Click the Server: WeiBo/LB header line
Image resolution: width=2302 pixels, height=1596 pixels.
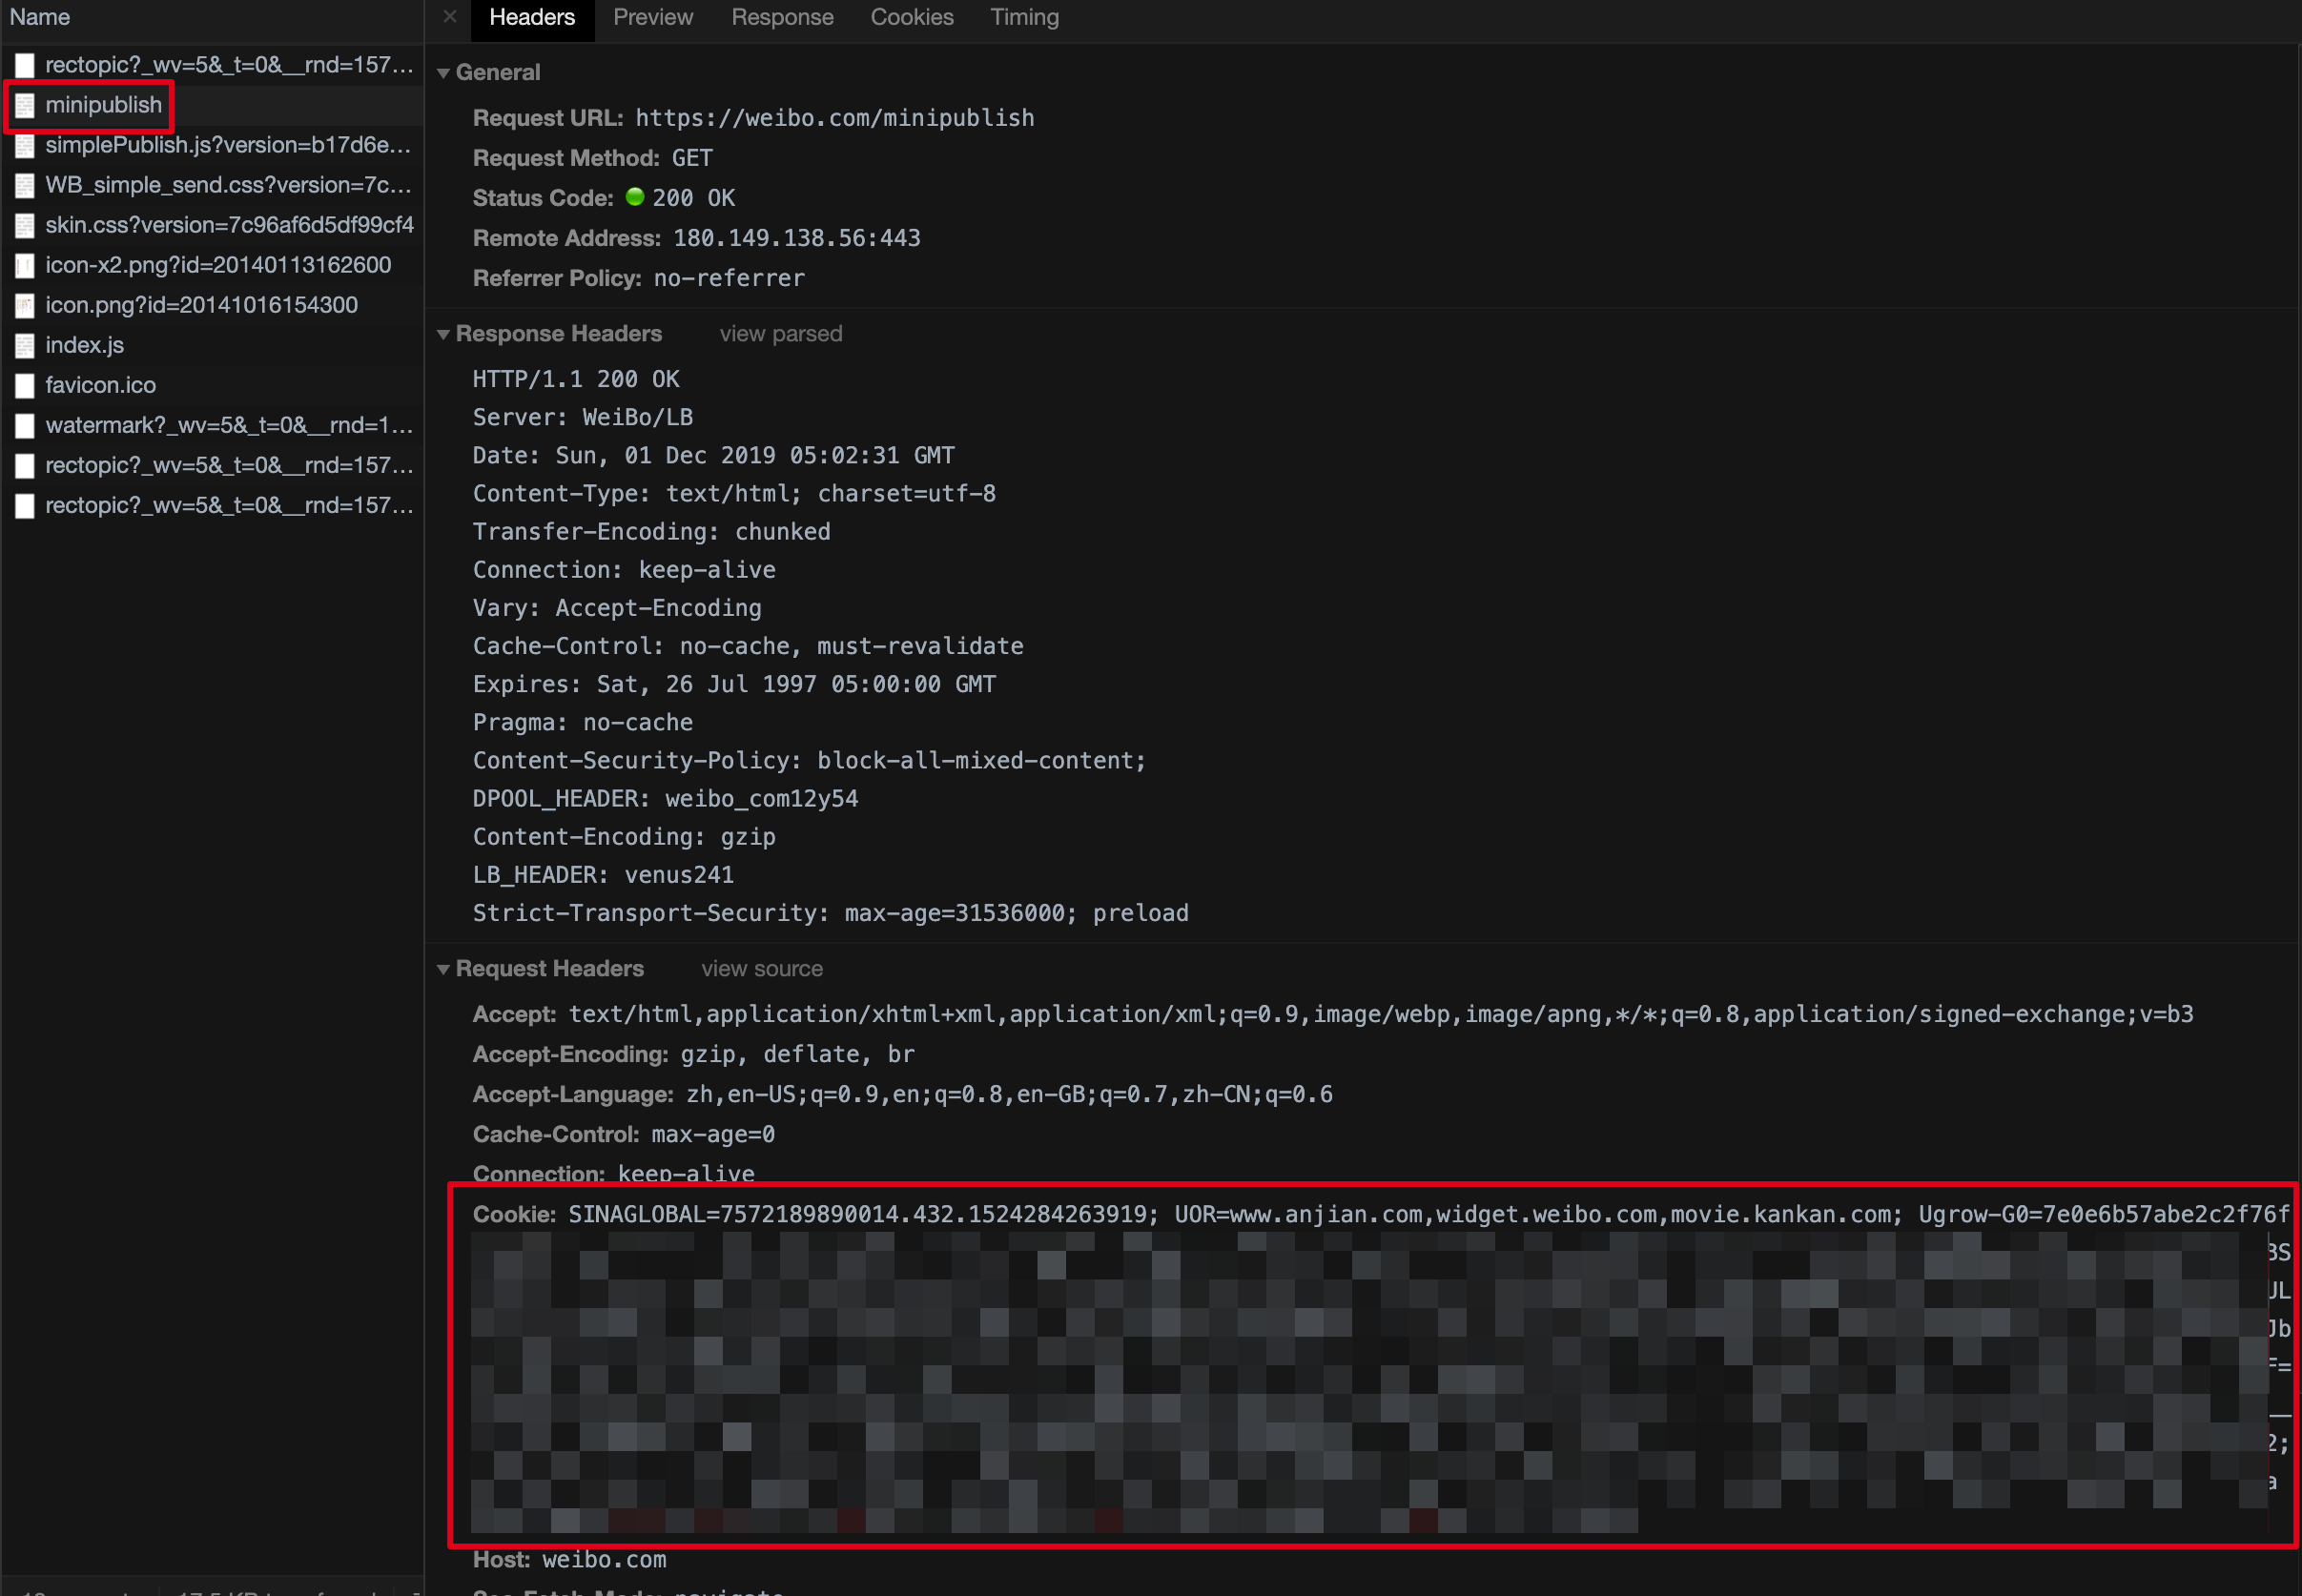(x=582, y=417)
